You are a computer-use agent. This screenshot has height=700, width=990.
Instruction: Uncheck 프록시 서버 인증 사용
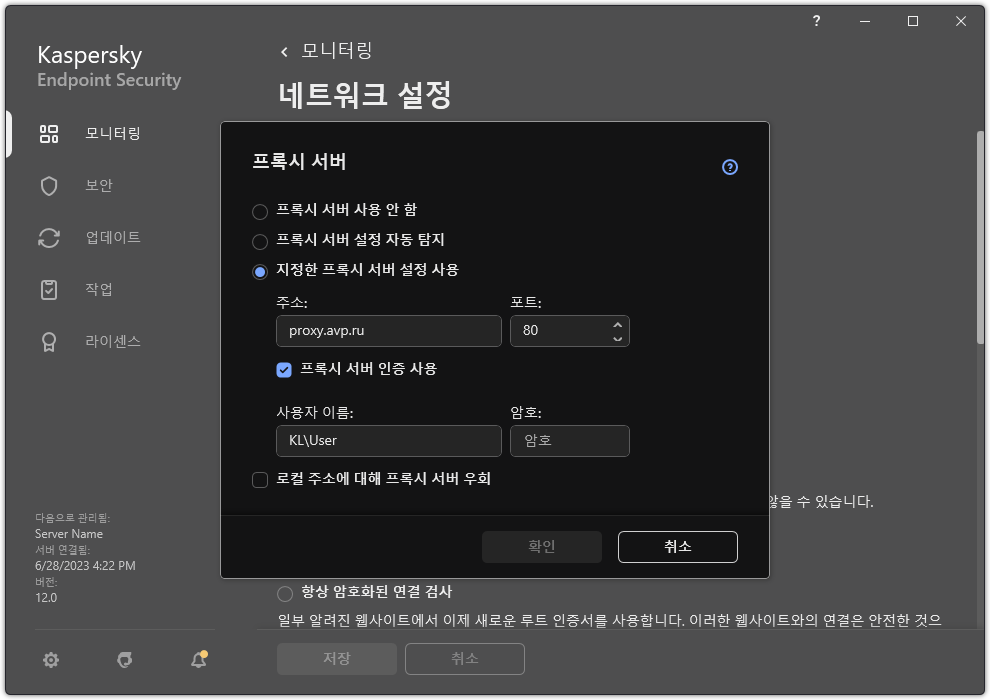(x=285, y=370)
